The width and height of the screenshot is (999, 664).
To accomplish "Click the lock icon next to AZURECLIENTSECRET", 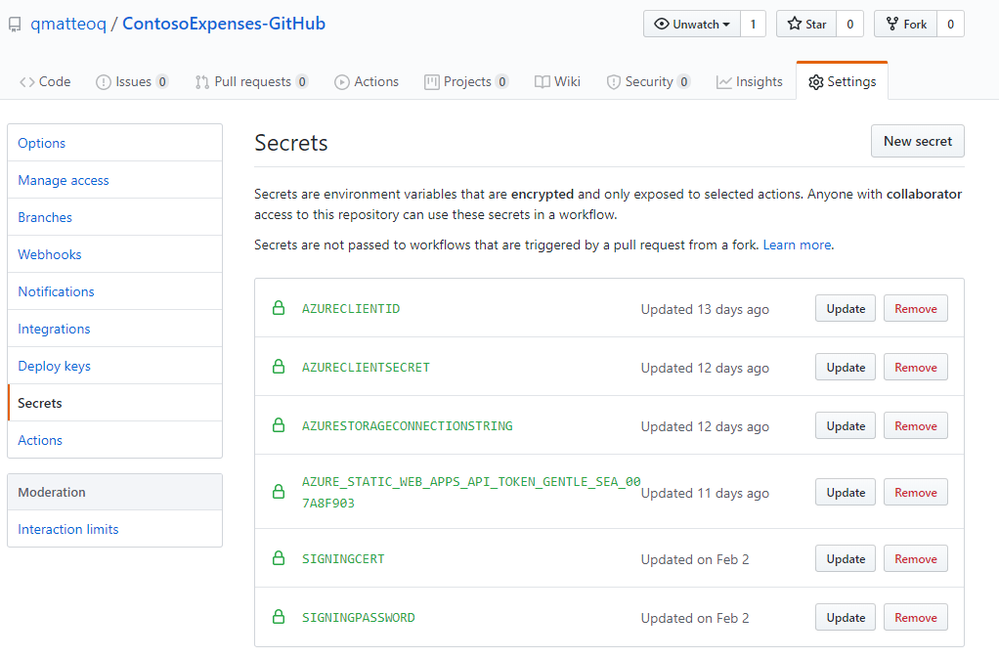I will 278,367.
